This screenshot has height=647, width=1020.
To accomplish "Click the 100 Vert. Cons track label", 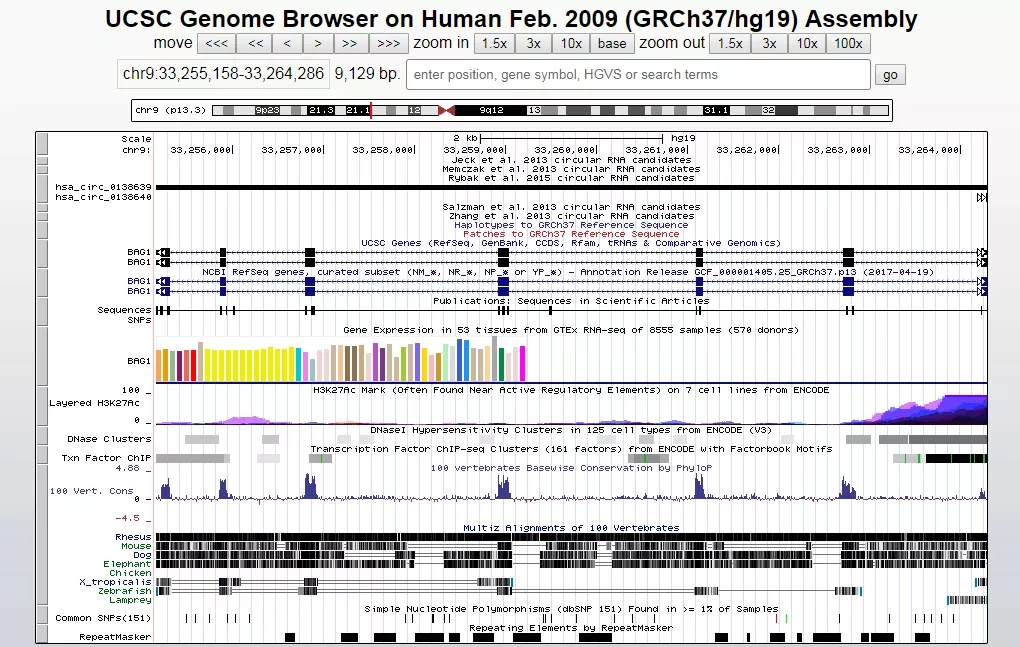I will tap(92, 491).
